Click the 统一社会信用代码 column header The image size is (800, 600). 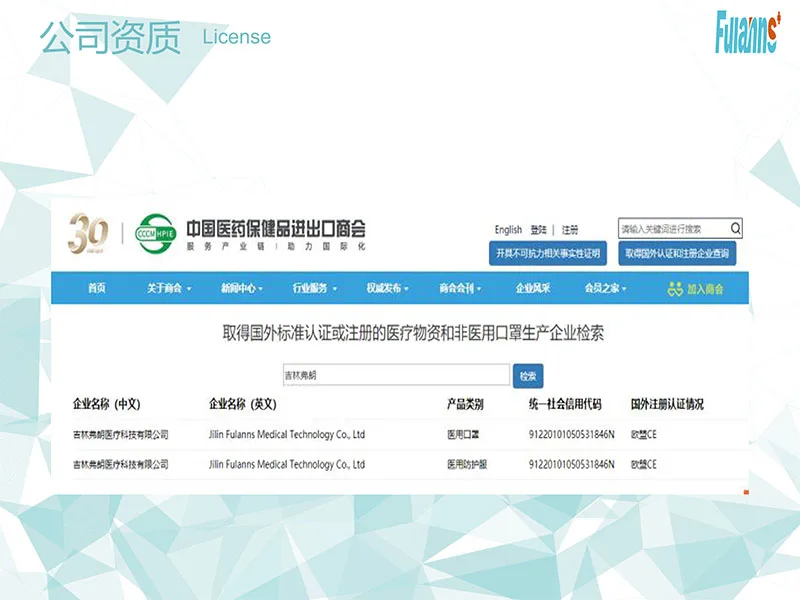[x=565, y=404]
